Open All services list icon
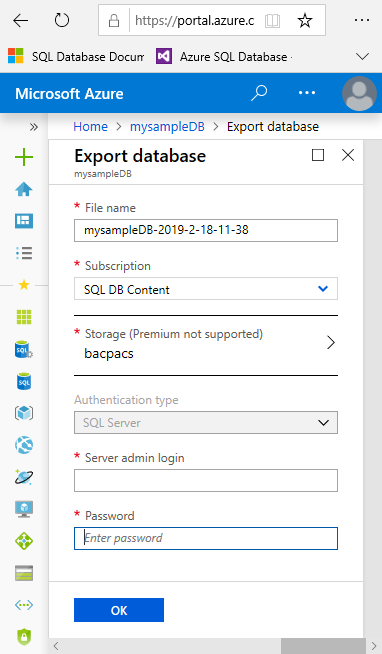The height and width of the screenshot is (654, 382). tap(24, 253)
